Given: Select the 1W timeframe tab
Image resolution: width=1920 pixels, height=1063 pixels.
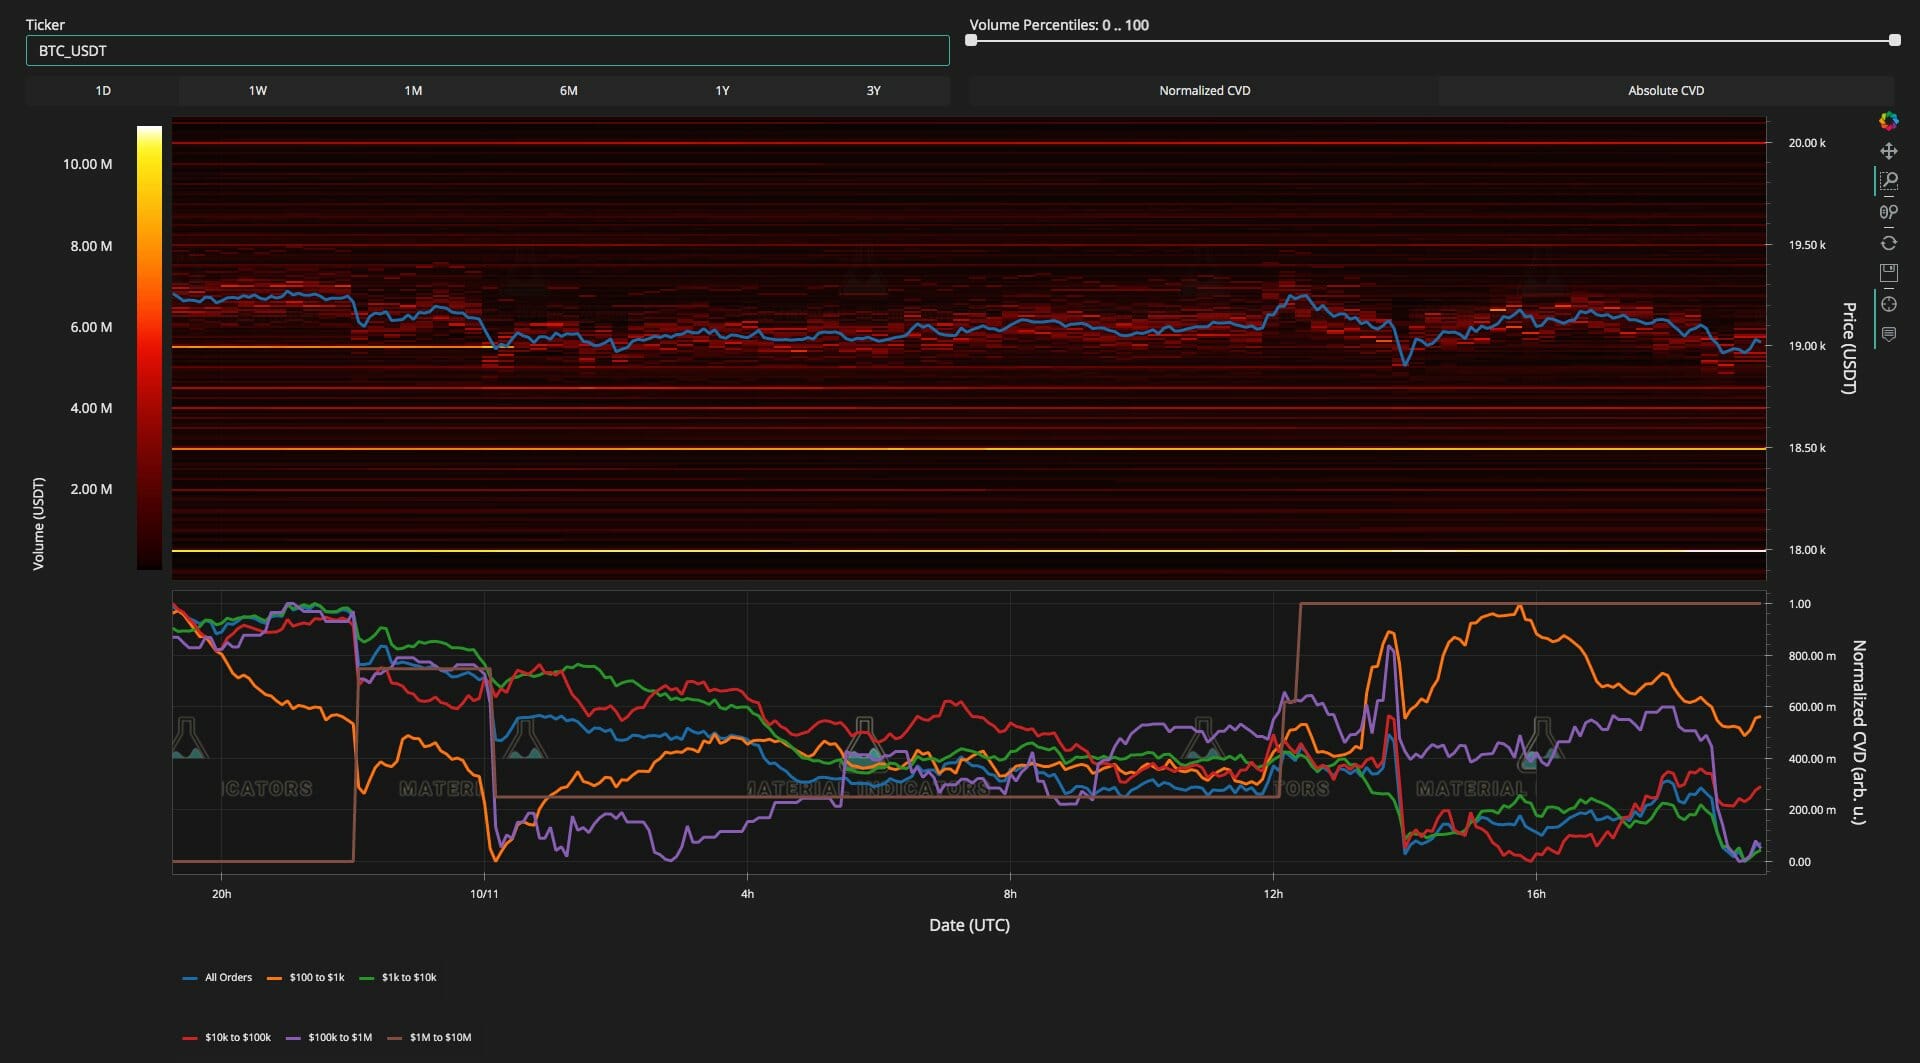Looking at the screenshot, I should click(257, 91).
